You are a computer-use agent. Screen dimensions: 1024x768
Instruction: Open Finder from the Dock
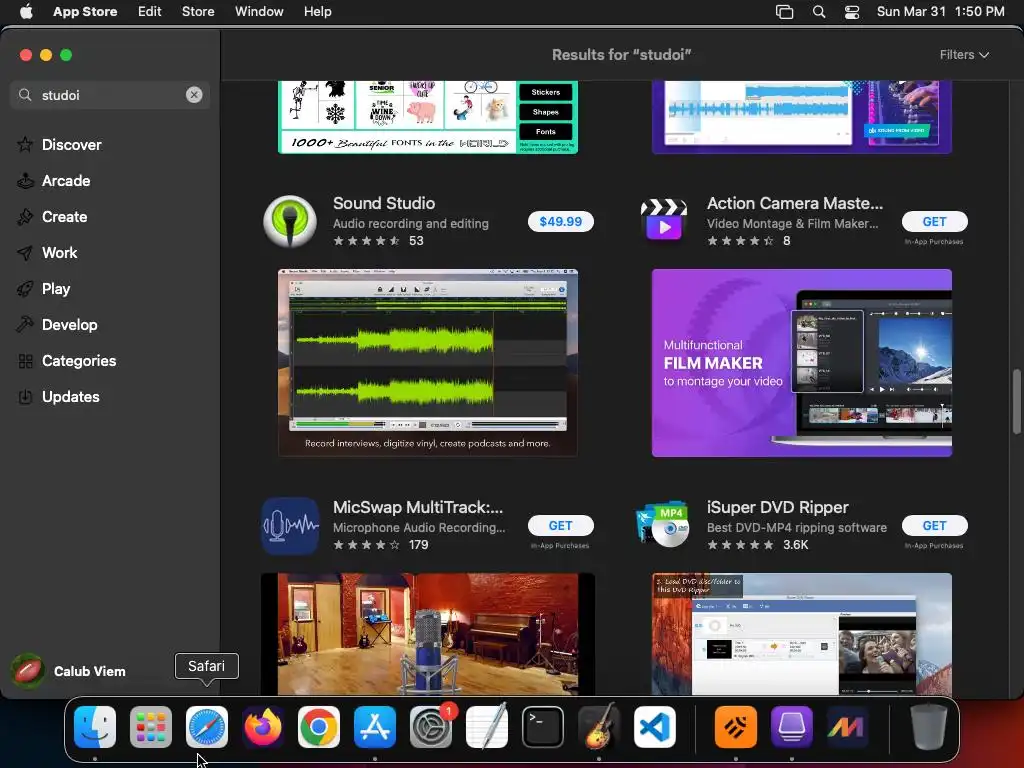click(95, 727)
